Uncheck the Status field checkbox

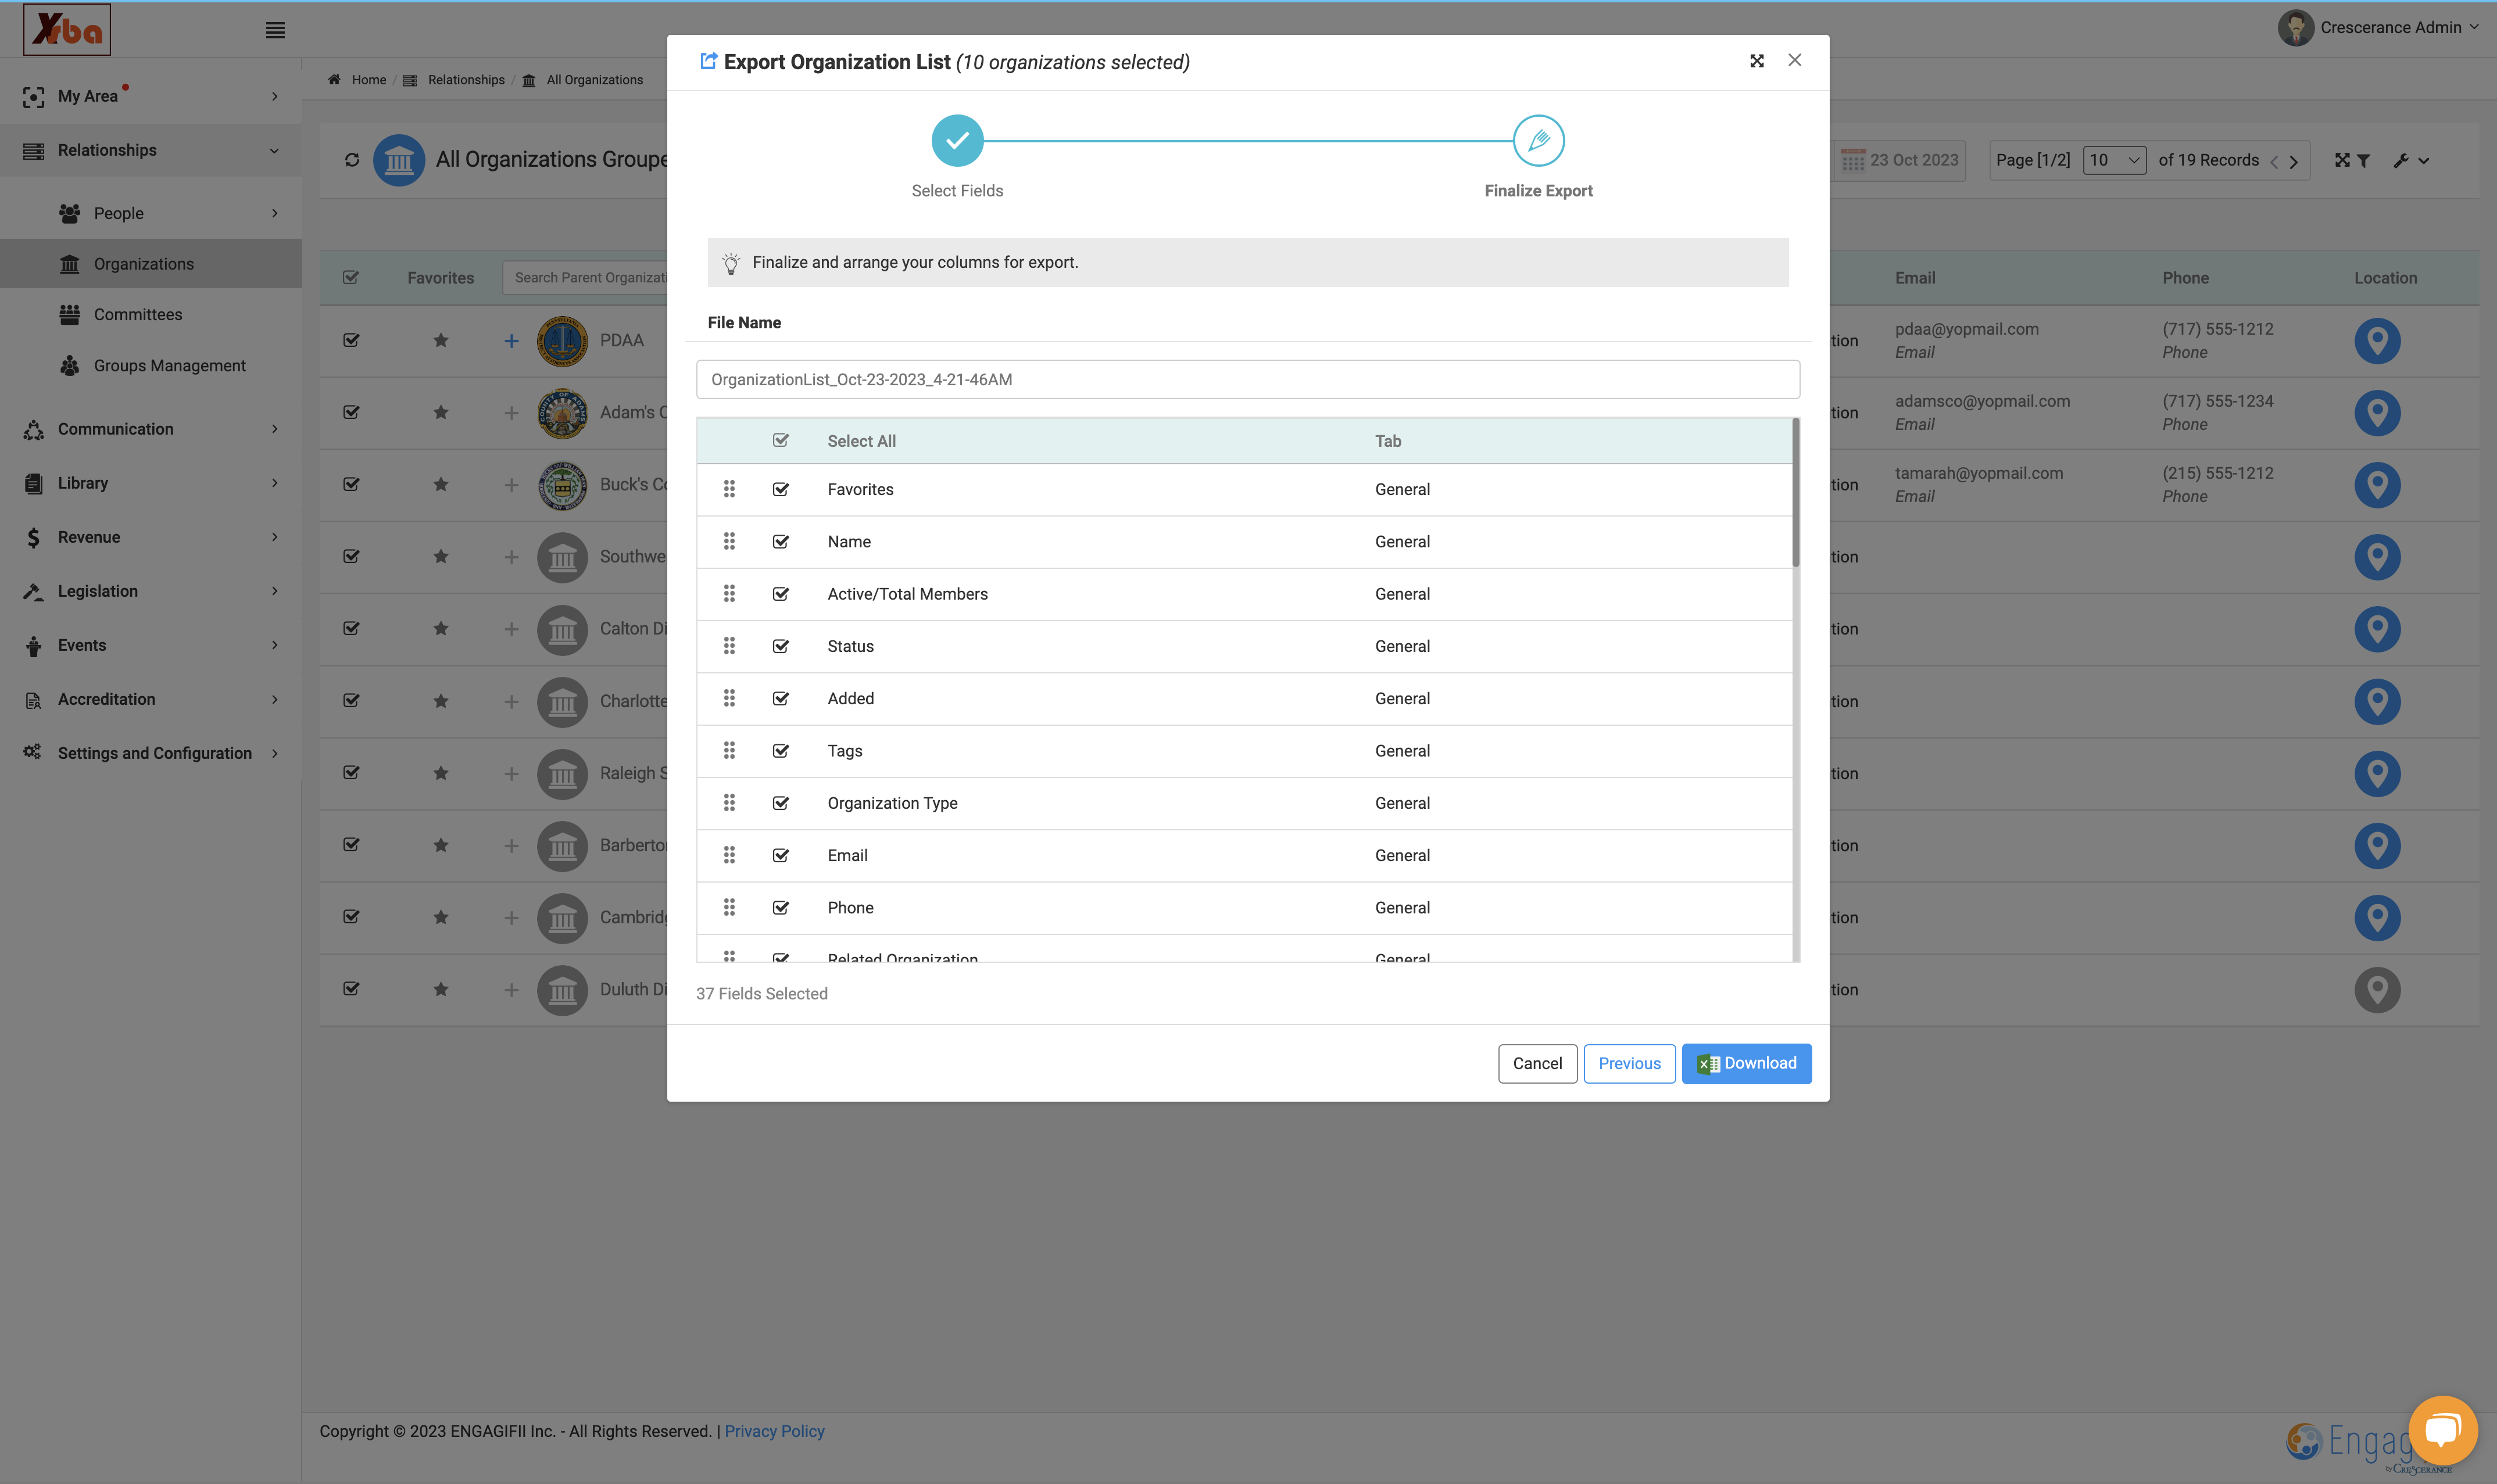point(781,646)
